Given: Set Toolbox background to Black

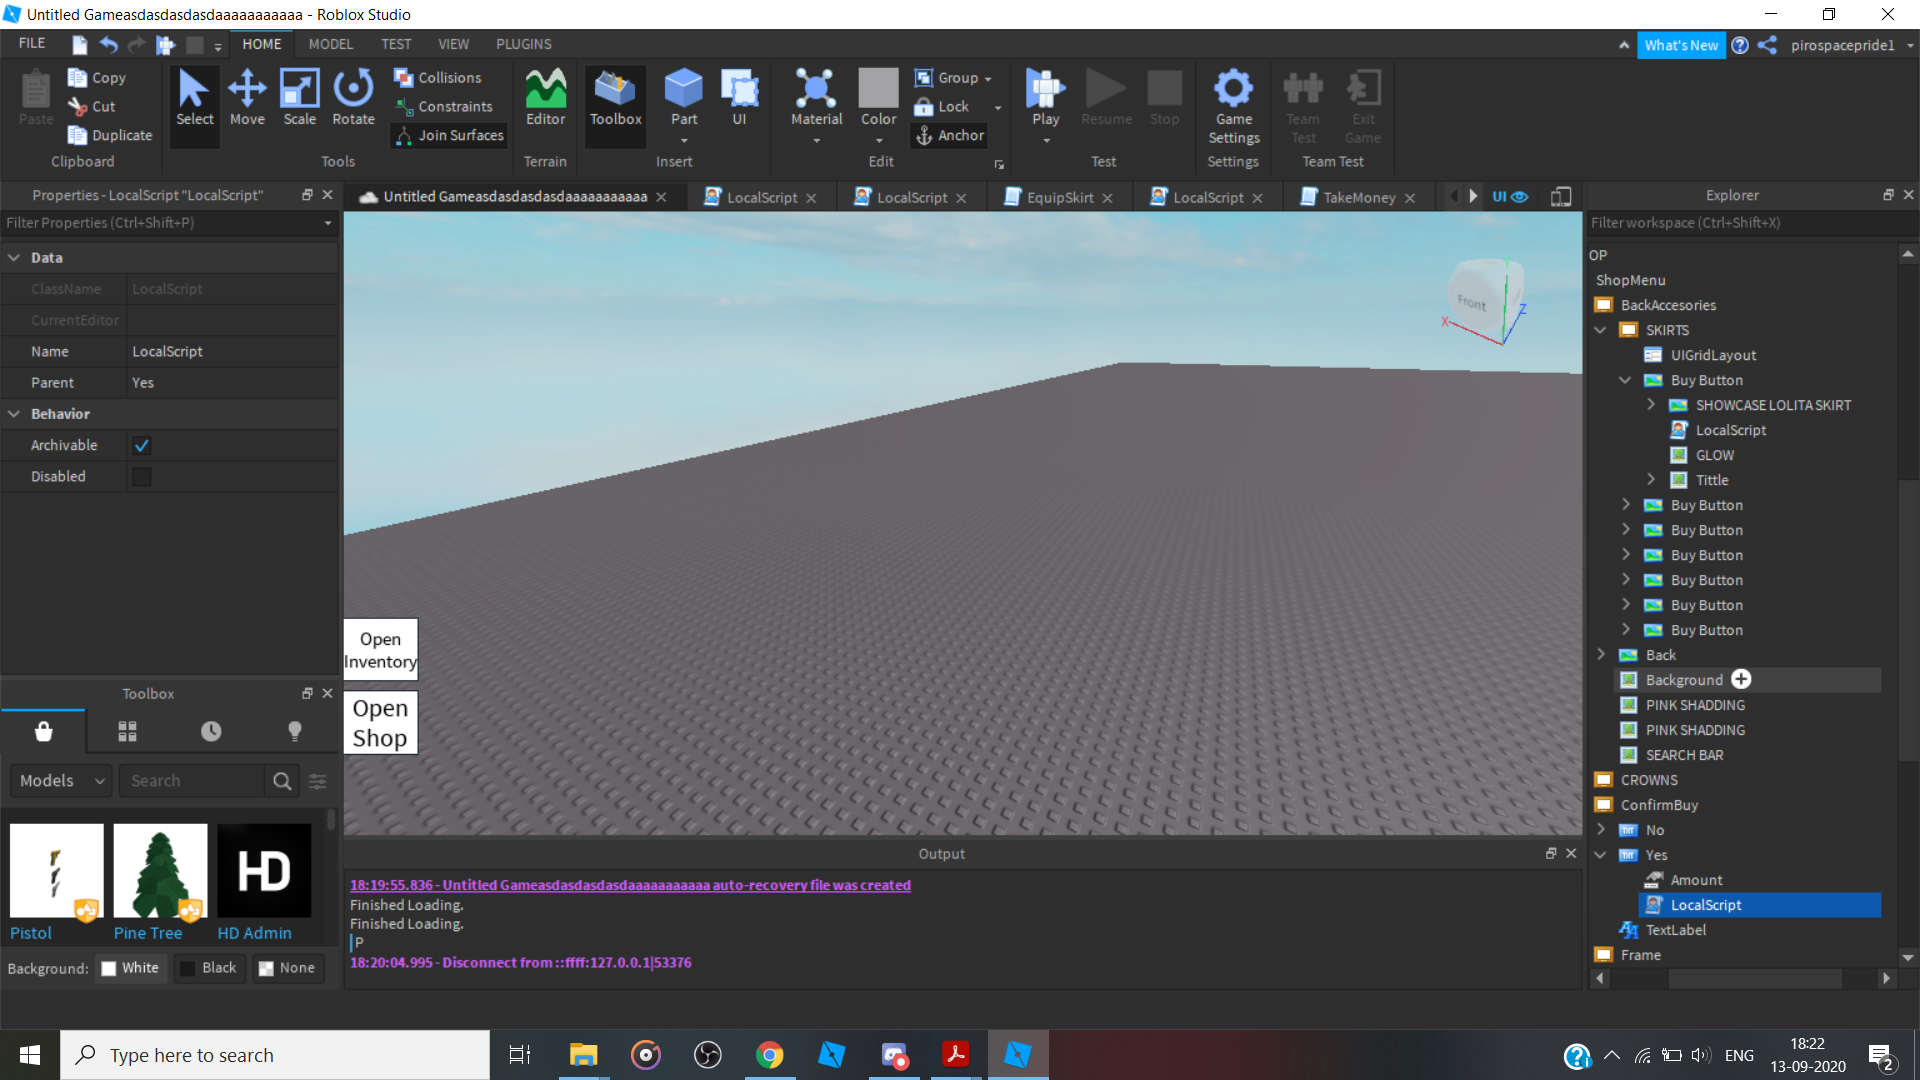Looking at the screenshot, I should (x=208, y=968).
